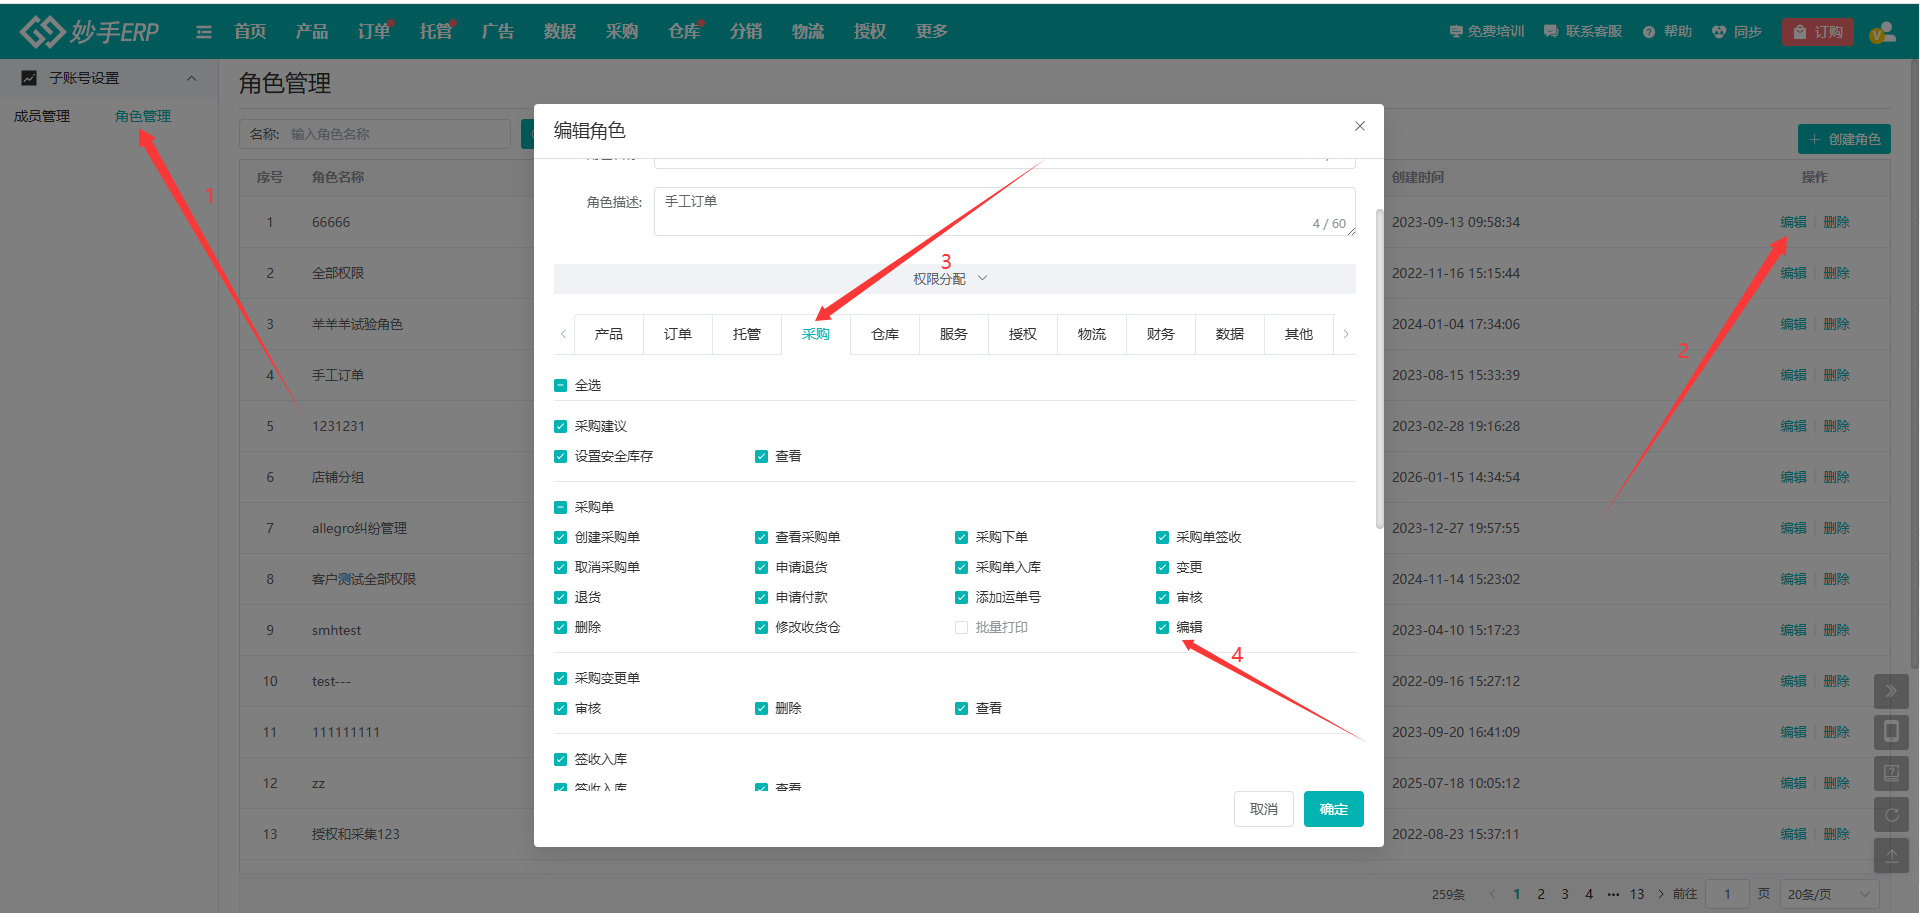Click the 同步 sync icon
Image resolution: width=1920 pixels, height=913 pixels.
1719,32
